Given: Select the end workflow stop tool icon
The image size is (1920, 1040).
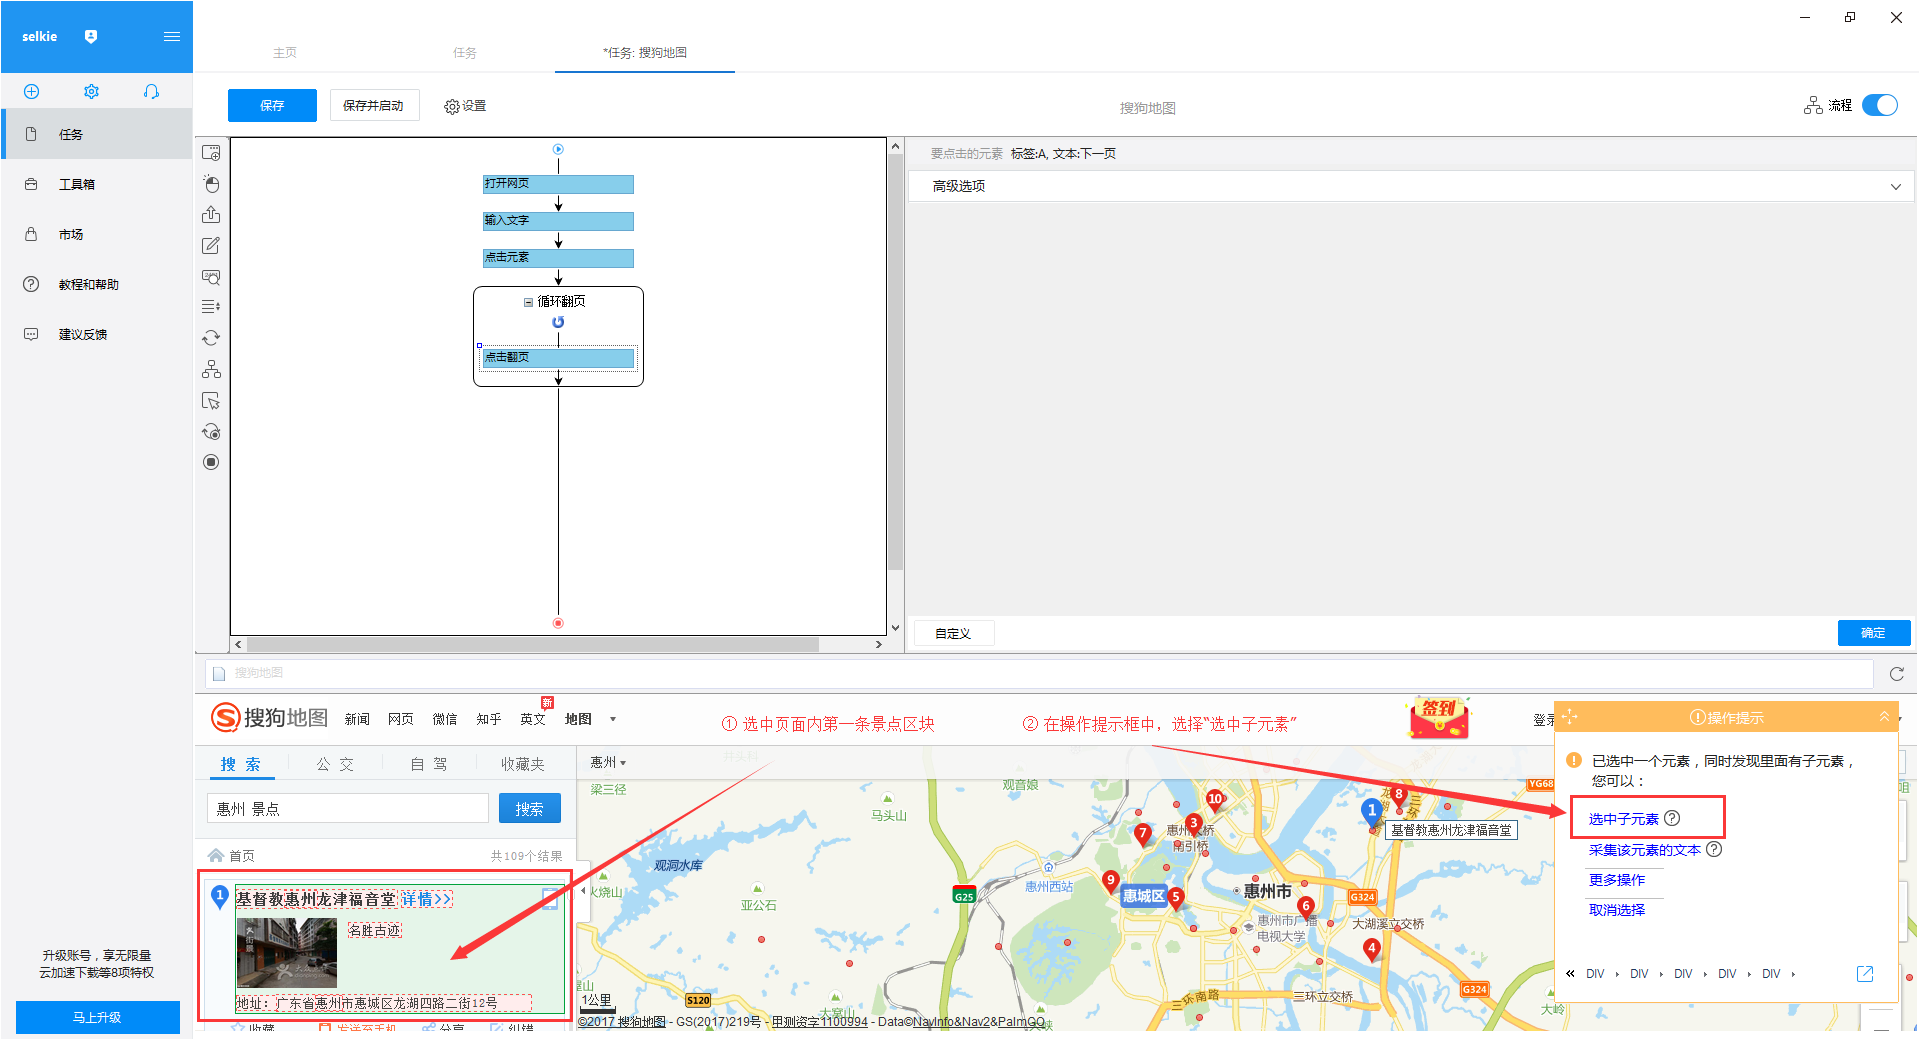Looking at the screenshot, I should coord(211,462).
